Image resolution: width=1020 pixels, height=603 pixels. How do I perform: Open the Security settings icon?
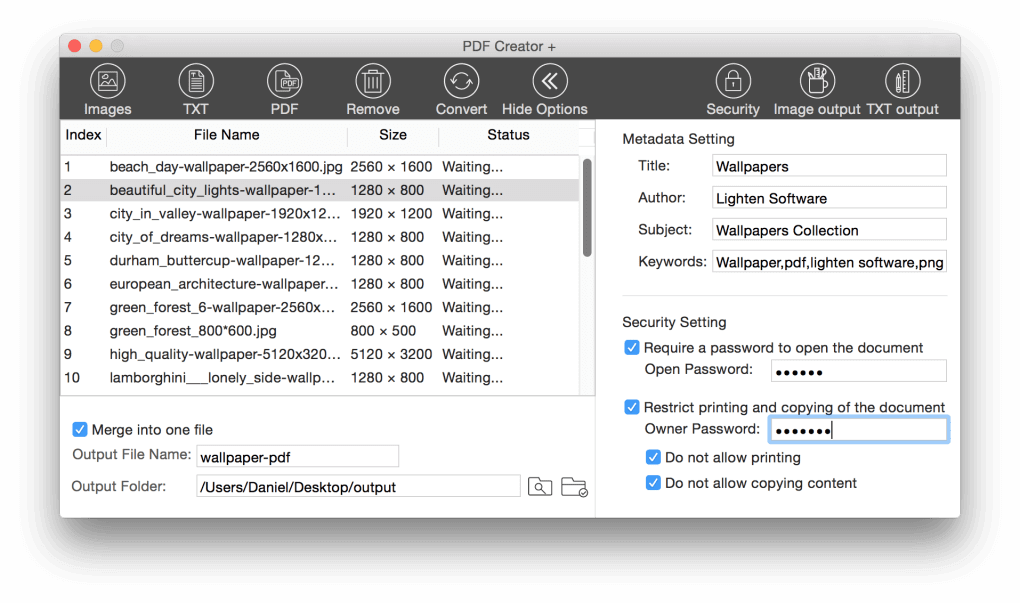(x=732, y=87)
